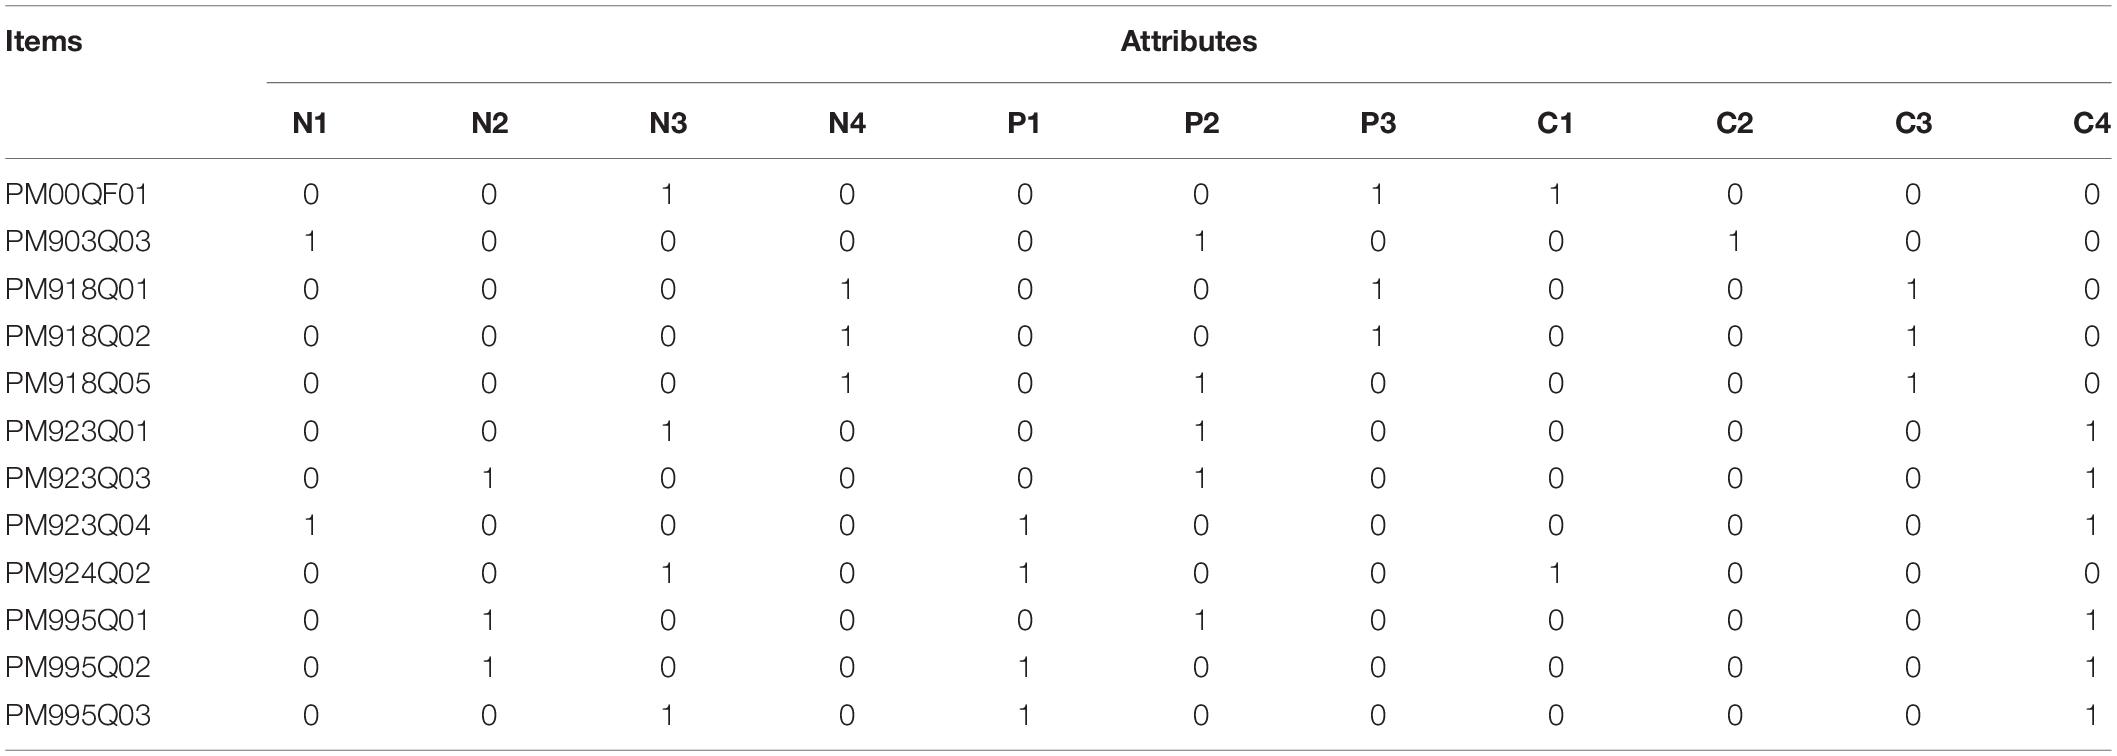Screen dimensions: 2117x756
Task: Select the P2 column header
Action: click(1201, 123)
